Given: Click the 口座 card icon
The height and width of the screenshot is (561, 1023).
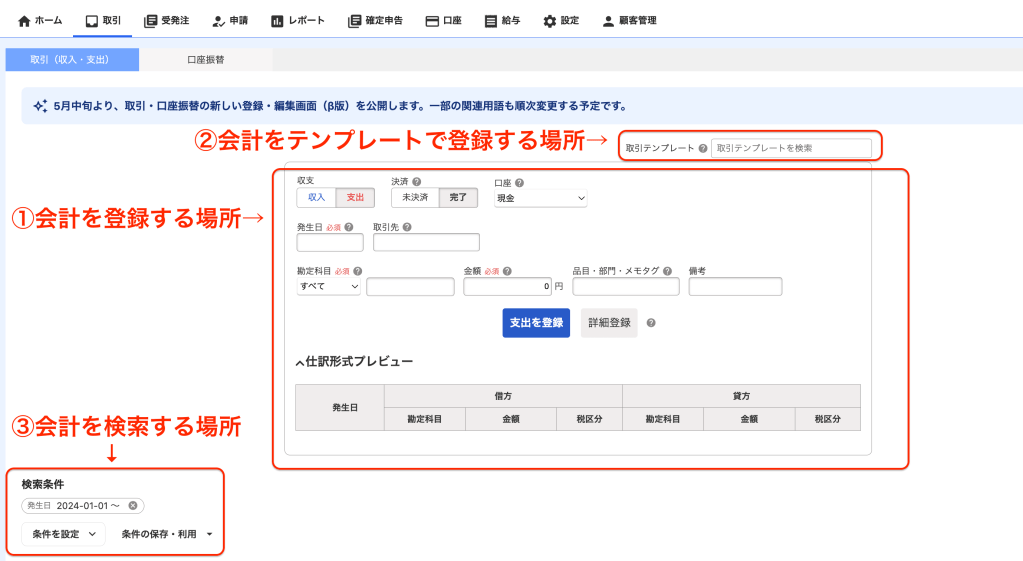Looking at the screenshot, I should (x=432, y=21).
